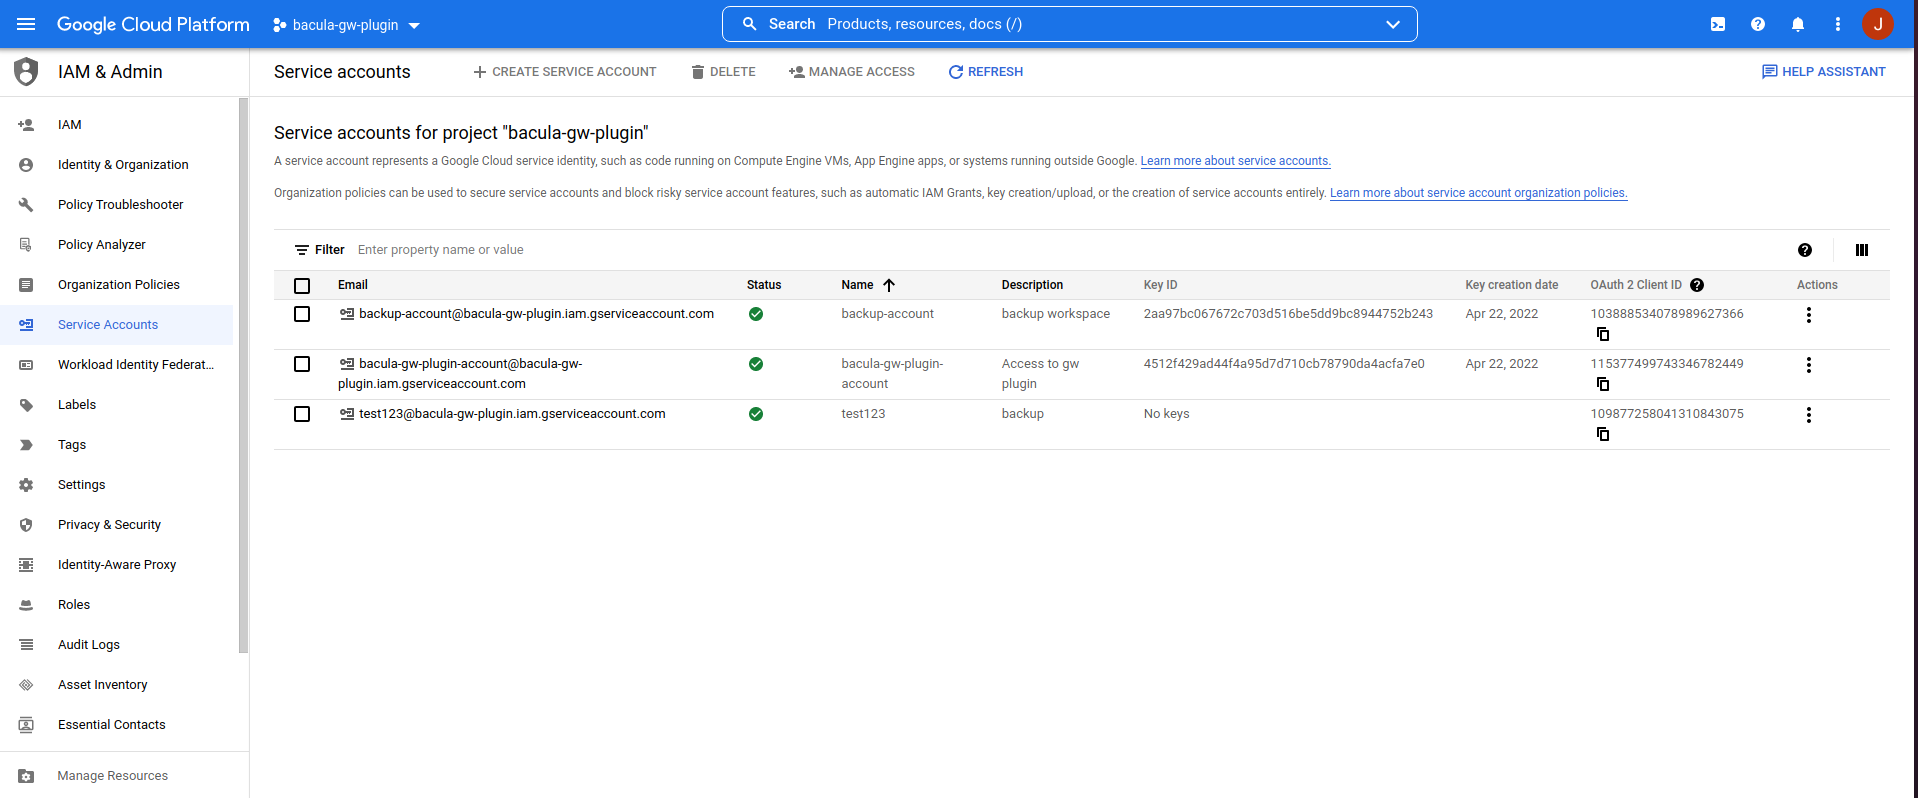Follow Learn more about service accounts link
The height and width of the screenshot is (798, 1918).
click(1235, 161)
